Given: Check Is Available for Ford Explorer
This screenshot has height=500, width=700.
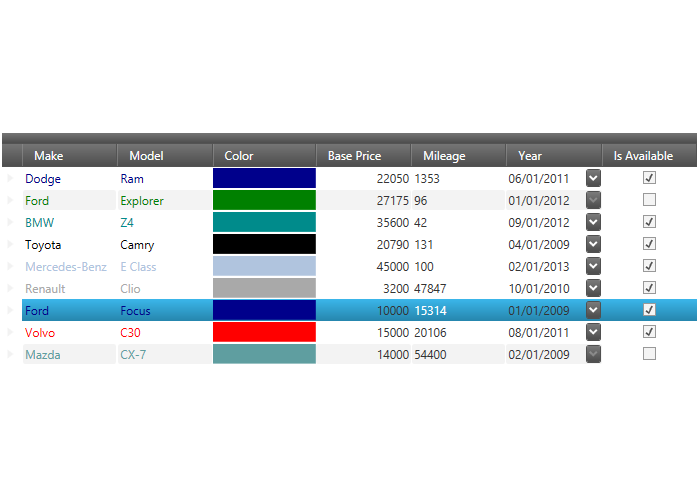Looking at the screenshot, I should pos(649,200).
